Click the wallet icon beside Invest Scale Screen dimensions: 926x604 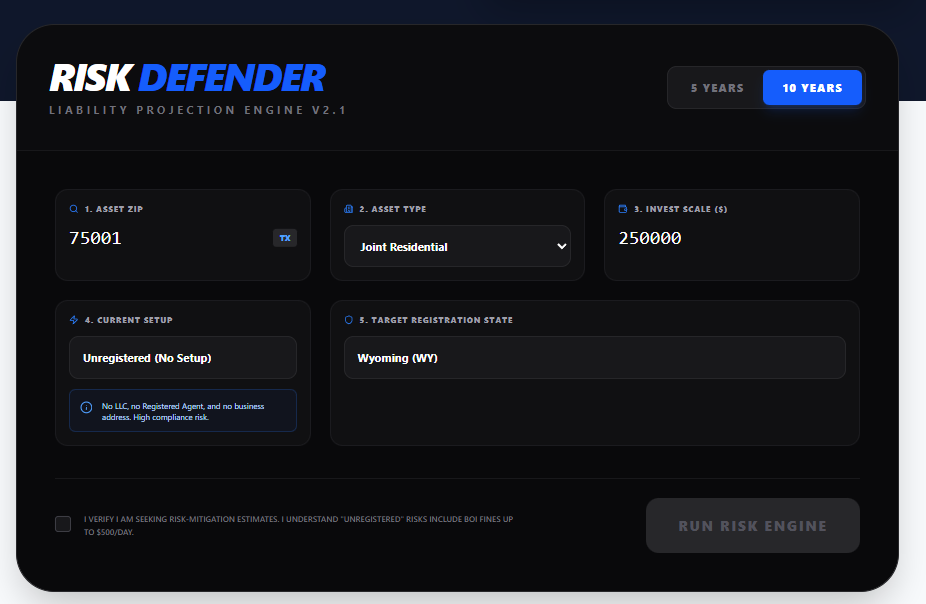coord(623,210)
